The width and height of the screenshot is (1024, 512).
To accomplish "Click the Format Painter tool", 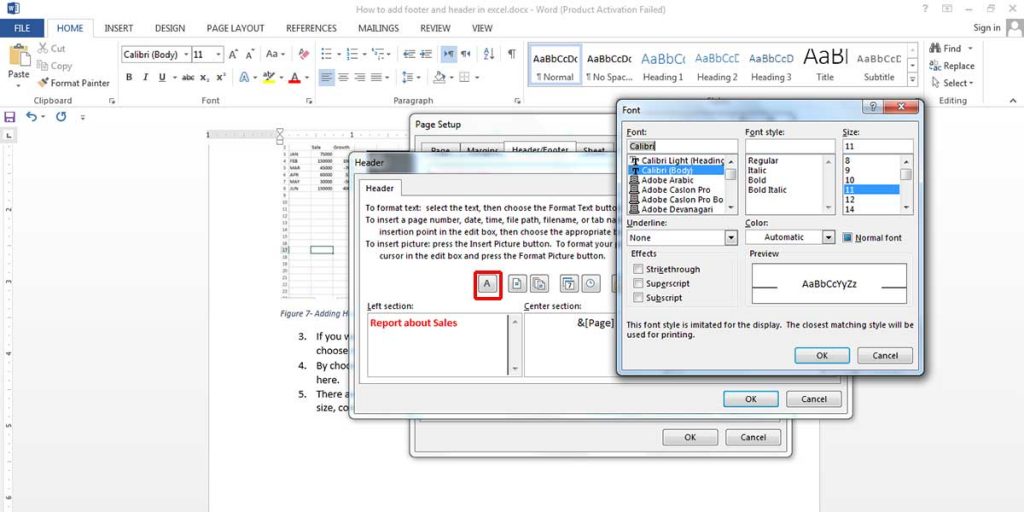I will 73,83.
